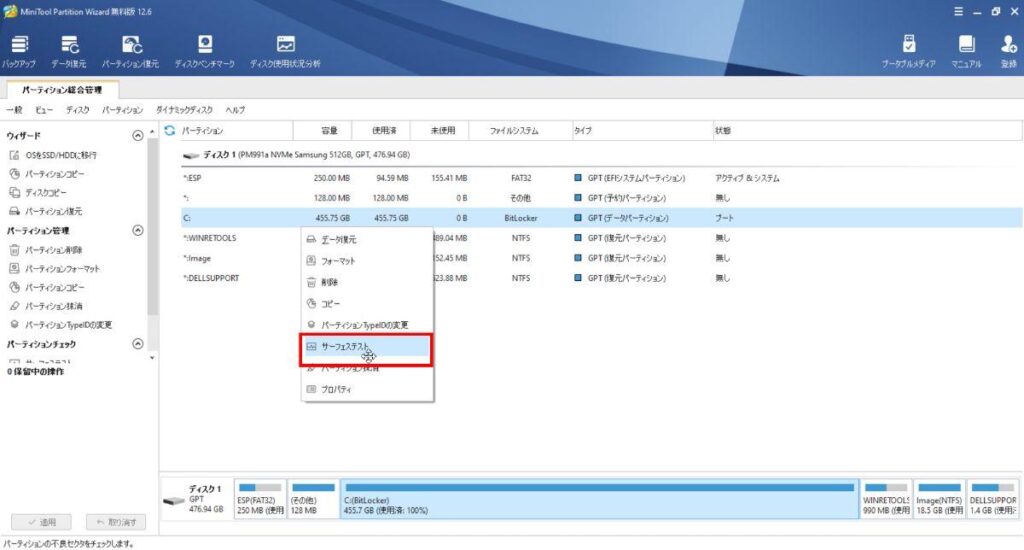Start パーティションコピー wizard in ウィザード section
Screen dimensions: 1024x550
point(47,174)
